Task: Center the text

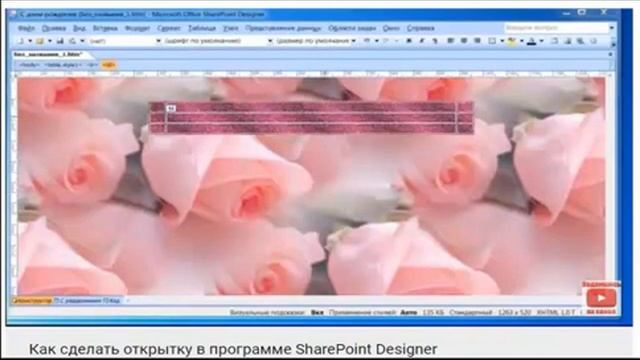Action: point(464,41)
